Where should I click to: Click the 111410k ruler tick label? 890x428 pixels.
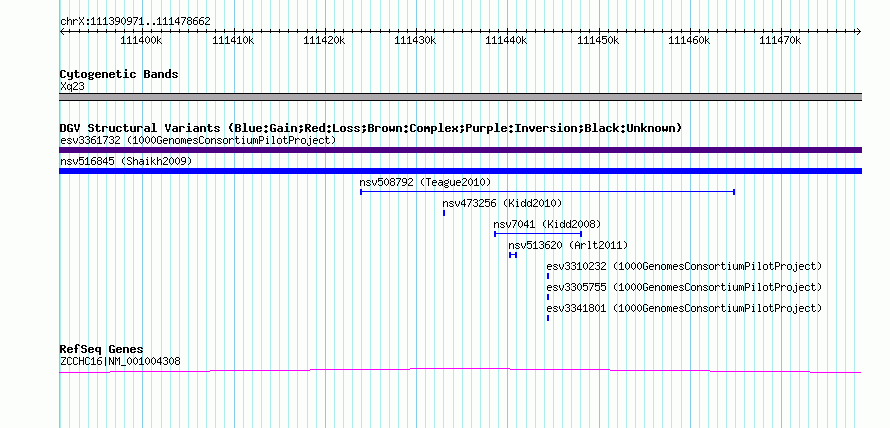click(233, 40)
